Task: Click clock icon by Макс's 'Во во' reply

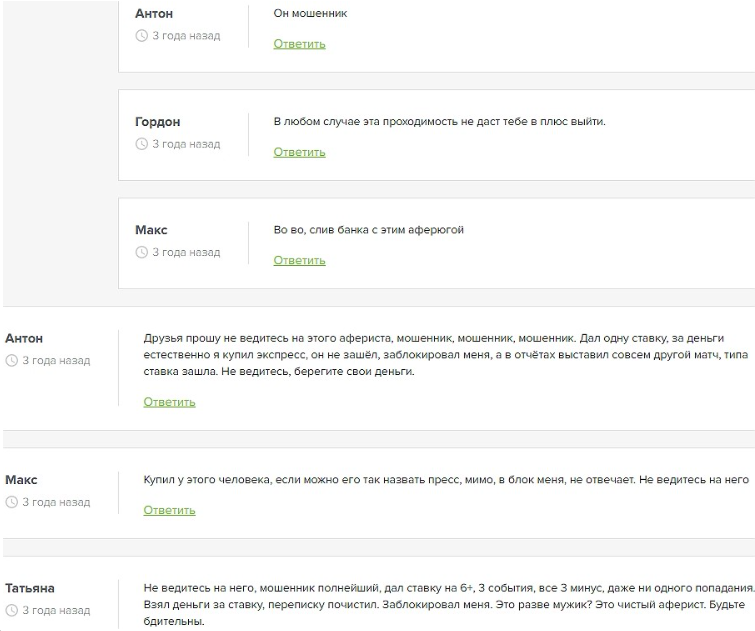Action: coord(142,252)
